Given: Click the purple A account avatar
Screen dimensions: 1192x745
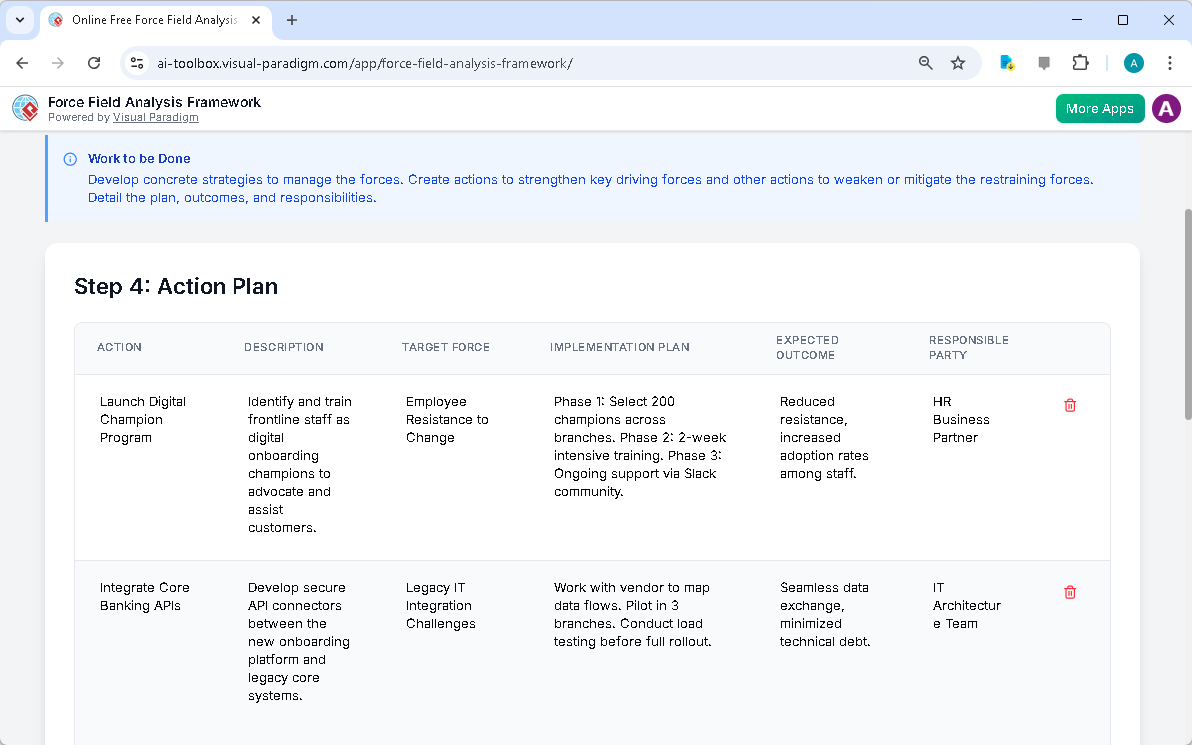Looking at the screenshot, I should point(1166,108).
